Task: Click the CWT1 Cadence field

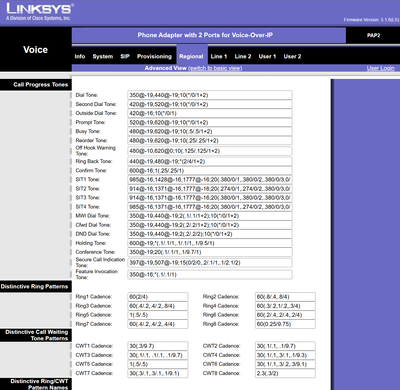Action: pos(158,346)
